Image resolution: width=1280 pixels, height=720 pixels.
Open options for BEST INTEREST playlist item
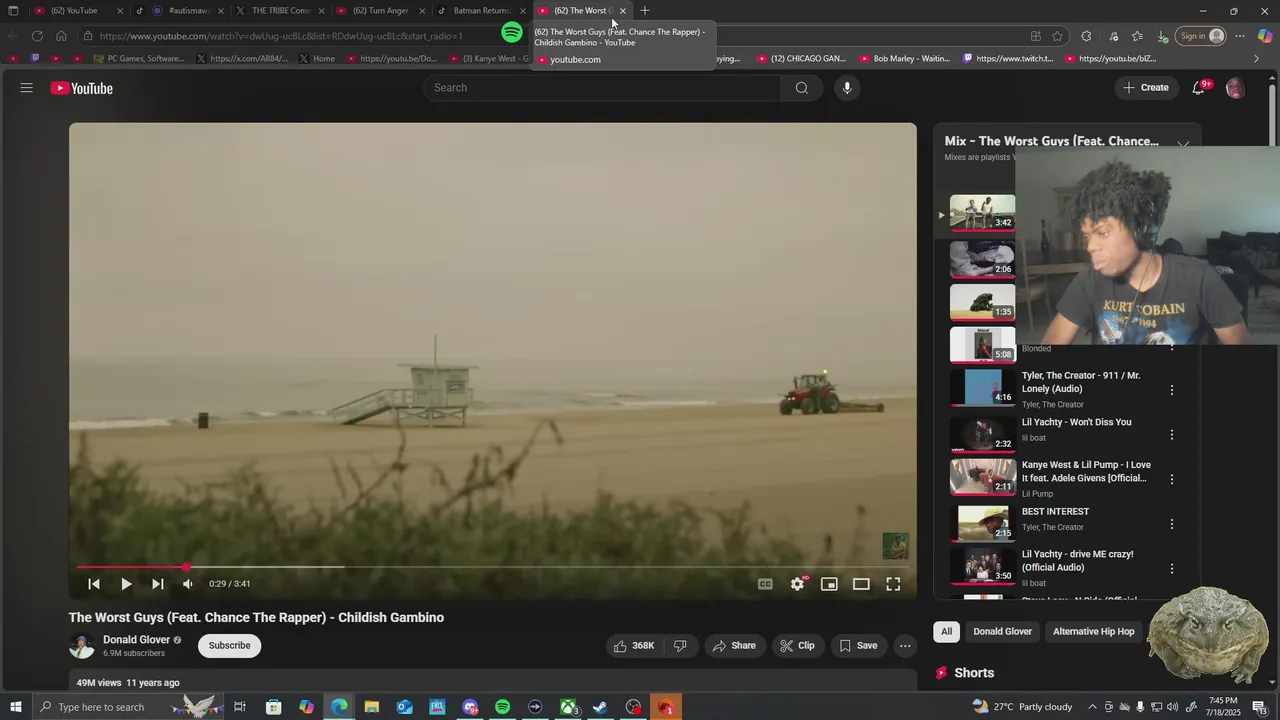click(x=1172, y=524)
